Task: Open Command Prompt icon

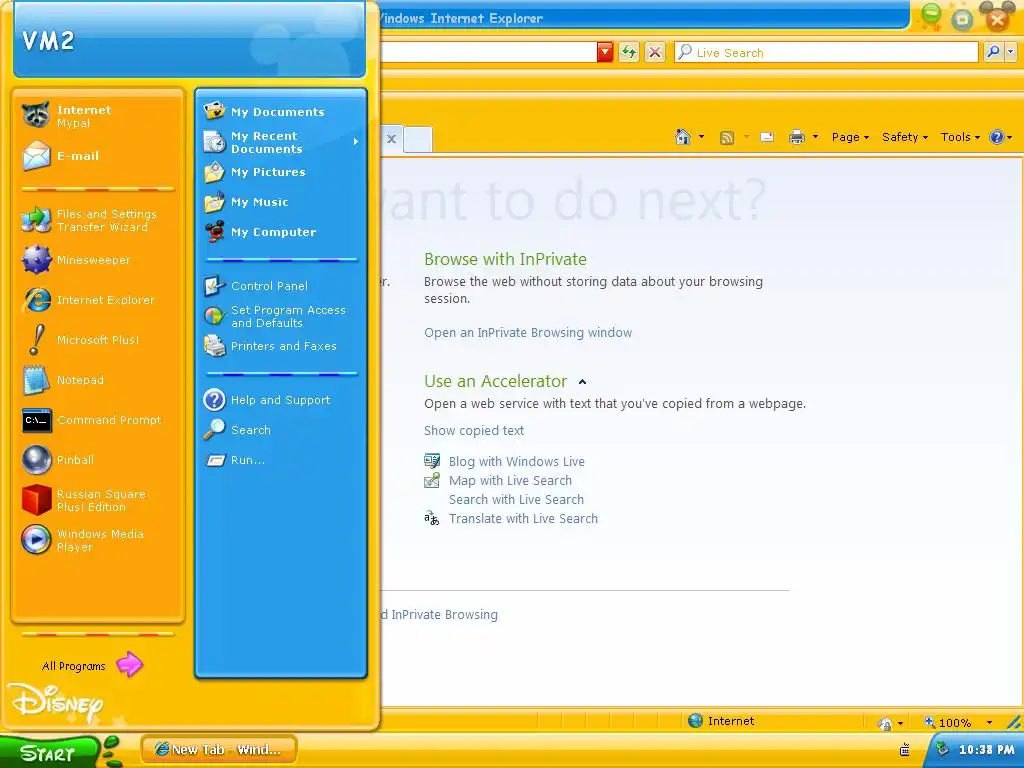Action: (x=36, y=420)
